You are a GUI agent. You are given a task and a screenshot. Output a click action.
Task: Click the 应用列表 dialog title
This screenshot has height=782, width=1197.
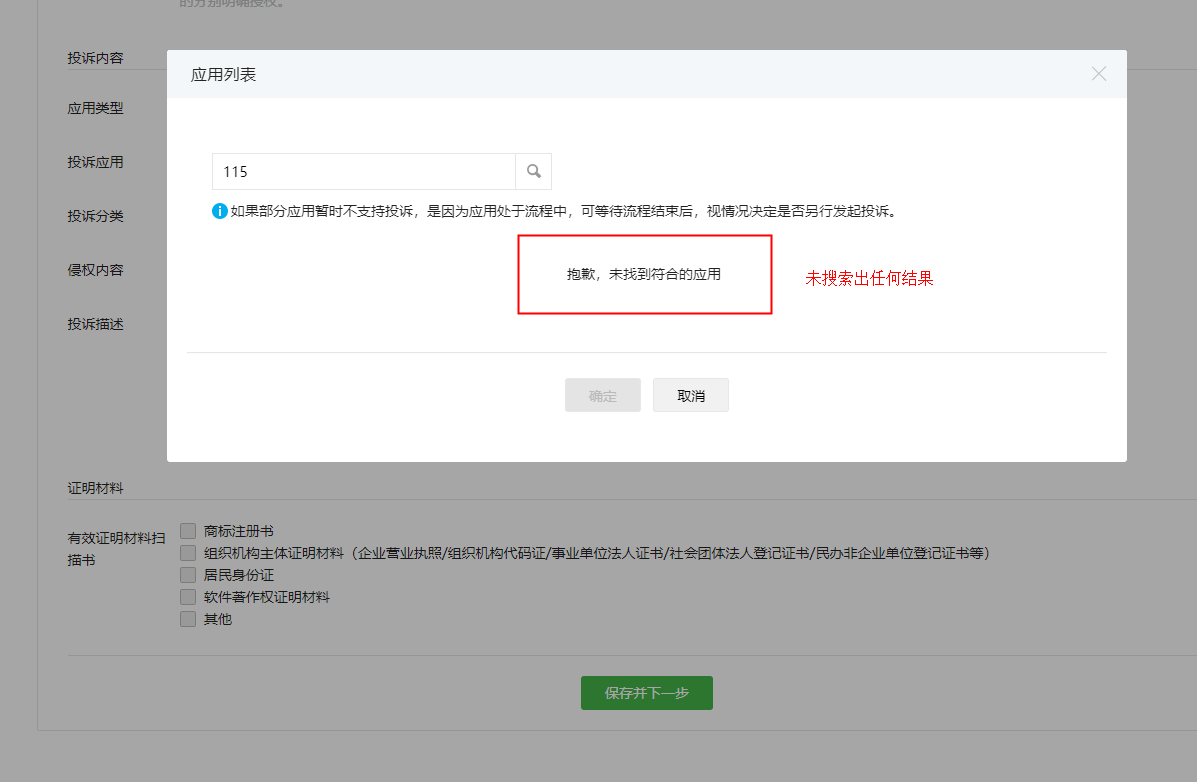point(223,75)
